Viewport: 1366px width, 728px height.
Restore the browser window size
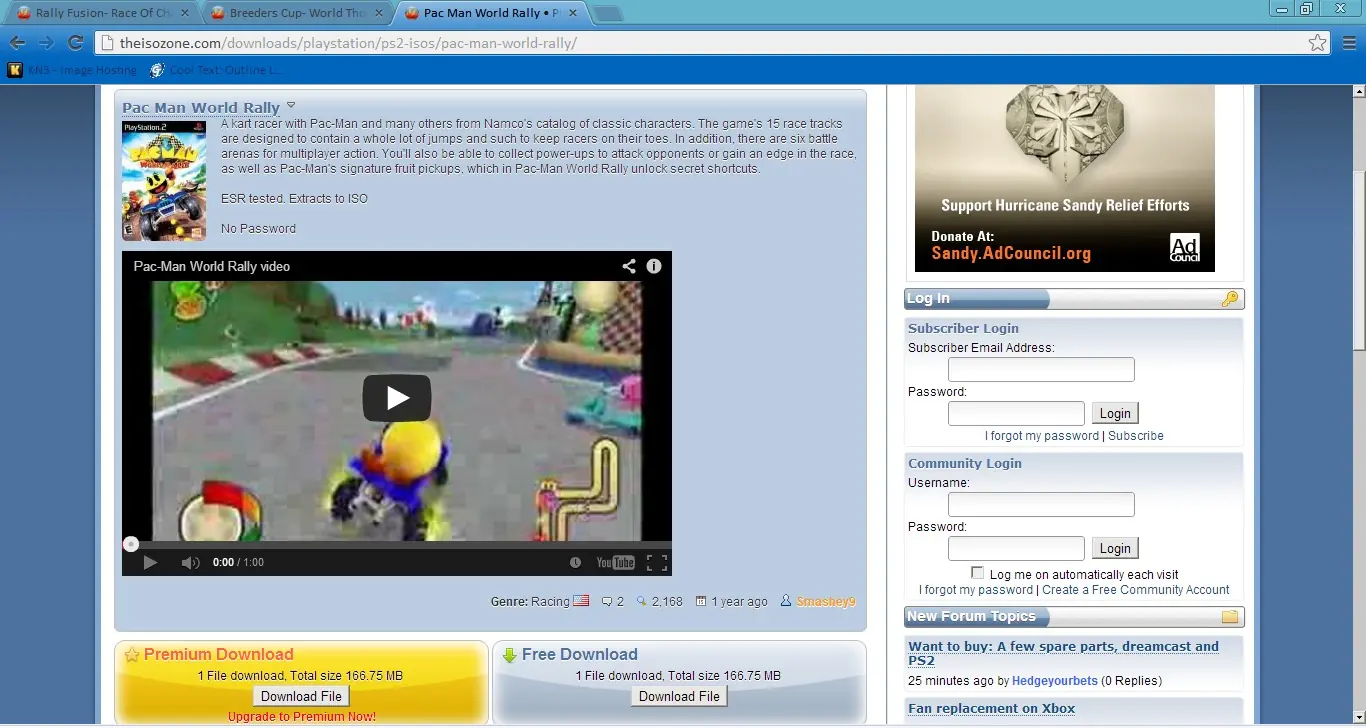pyautogui.click(x=1306, y=8)
